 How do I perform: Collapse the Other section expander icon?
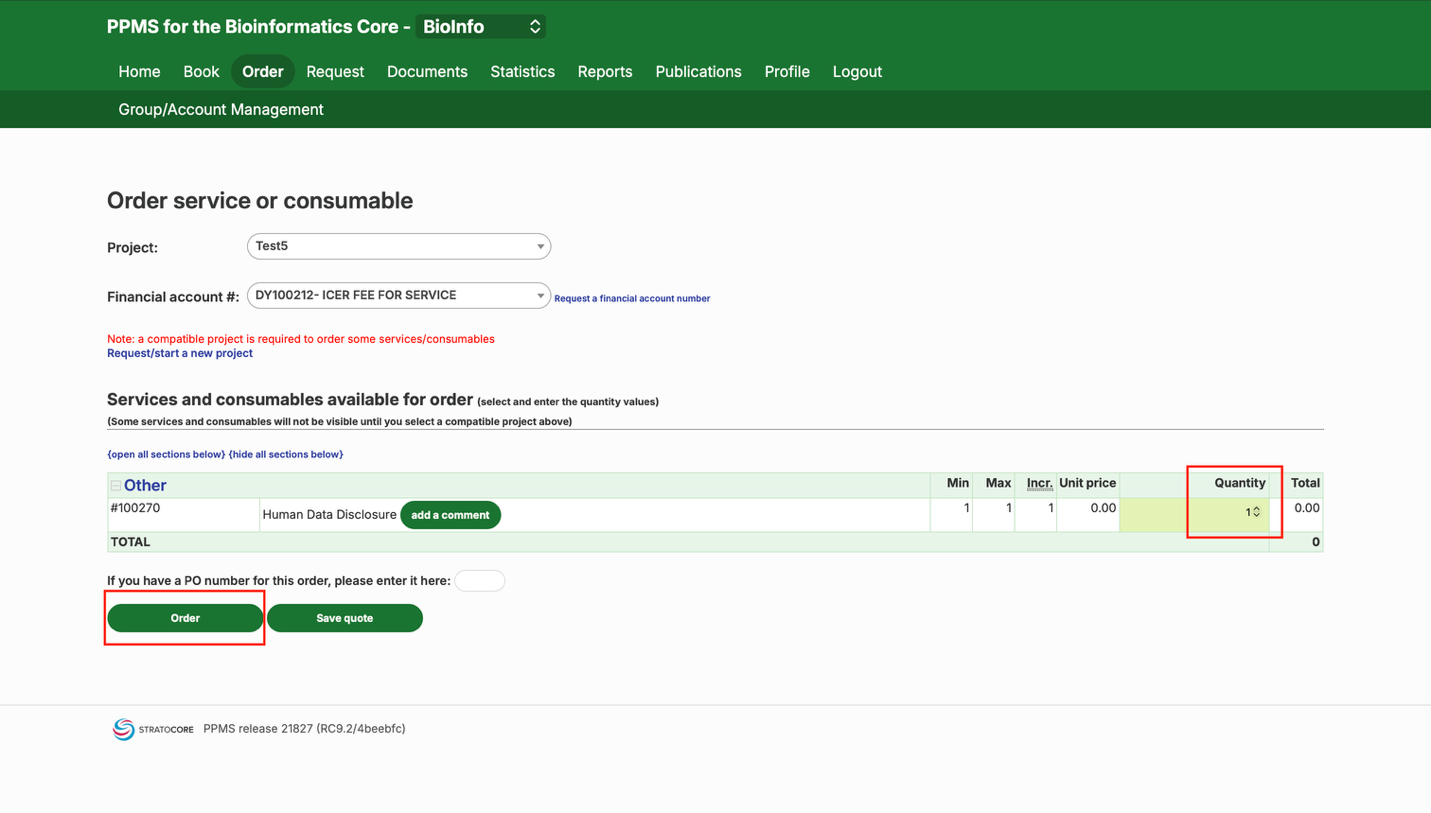[116, 486]
